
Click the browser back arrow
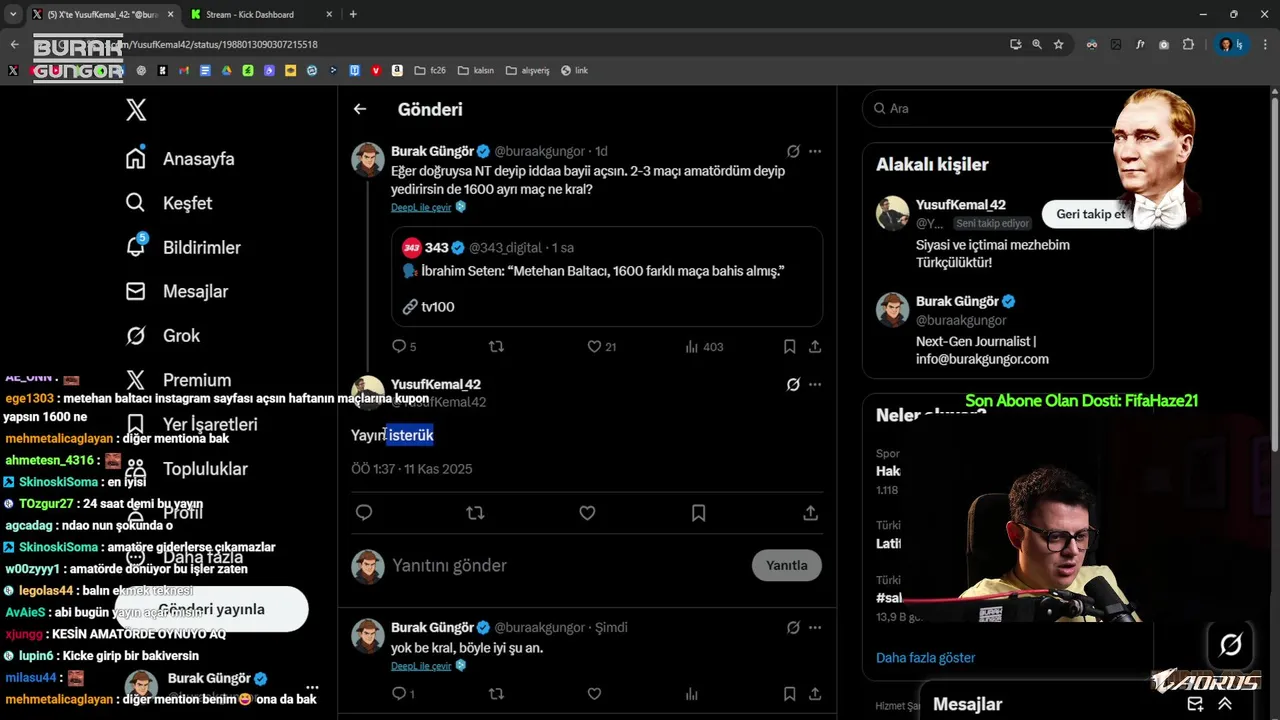point(14,44)
